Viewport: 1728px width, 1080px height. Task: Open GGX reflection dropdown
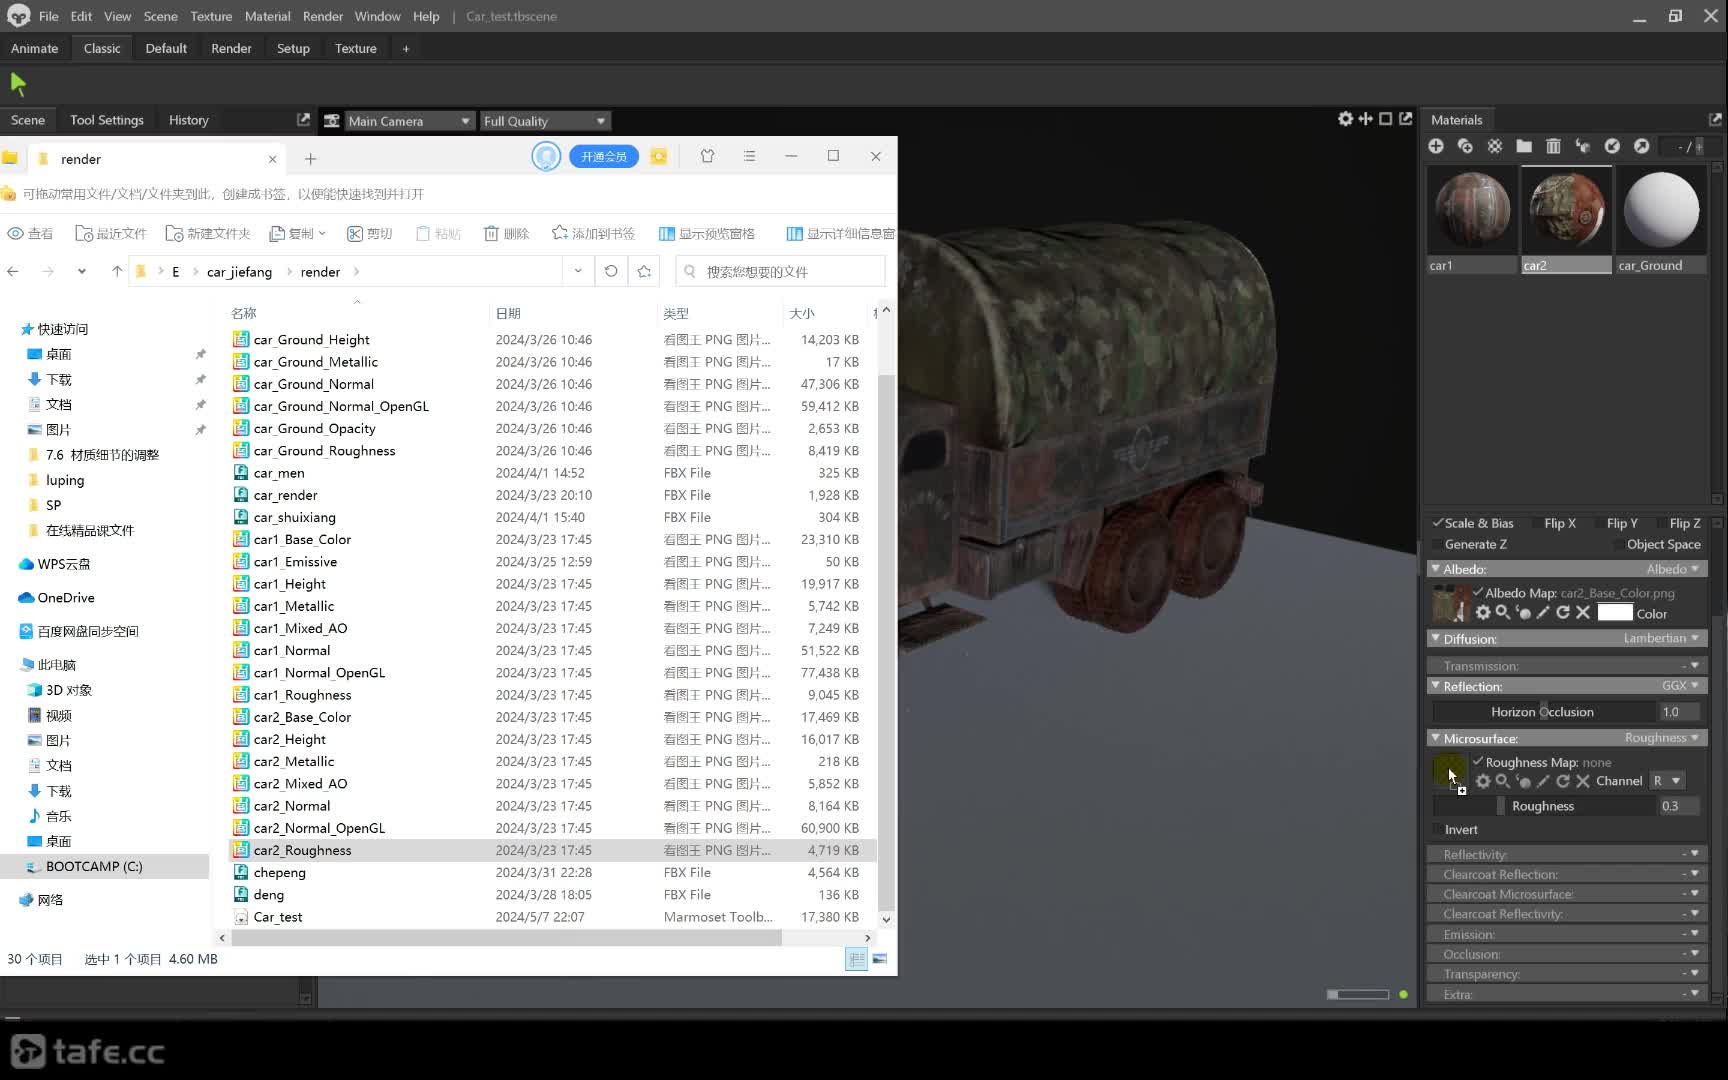pyautogui.click(x=1681, y=686)
